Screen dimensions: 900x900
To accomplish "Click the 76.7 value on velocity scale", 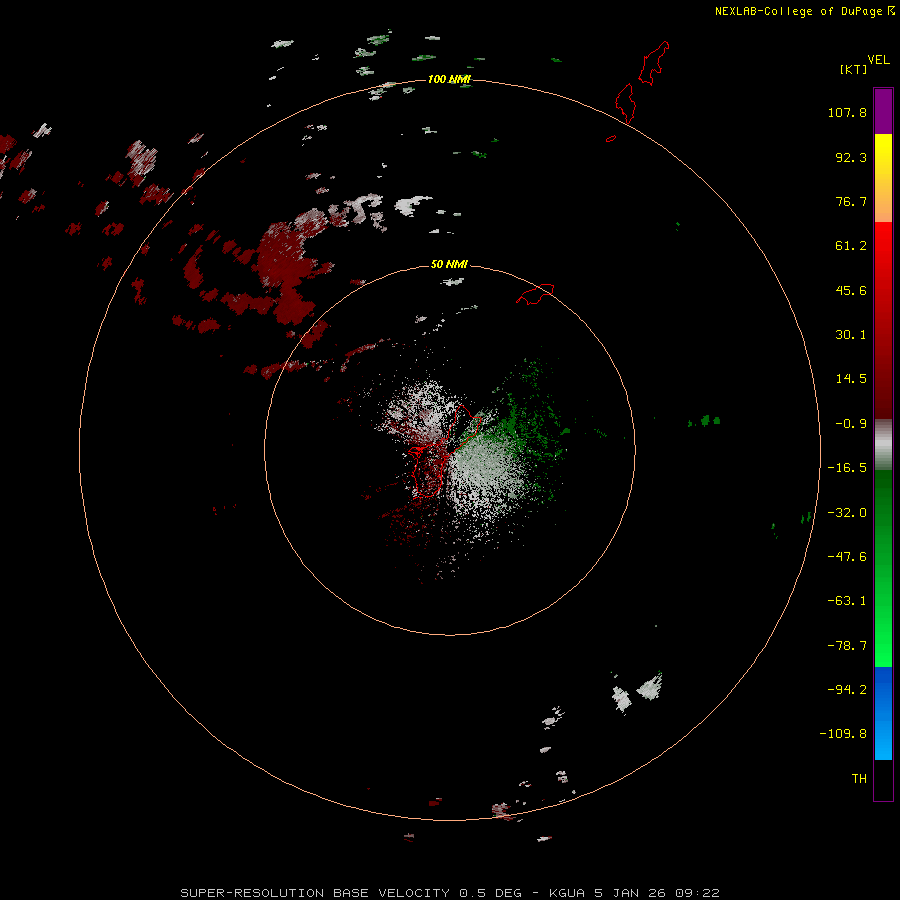I will (x=851, y=201).
